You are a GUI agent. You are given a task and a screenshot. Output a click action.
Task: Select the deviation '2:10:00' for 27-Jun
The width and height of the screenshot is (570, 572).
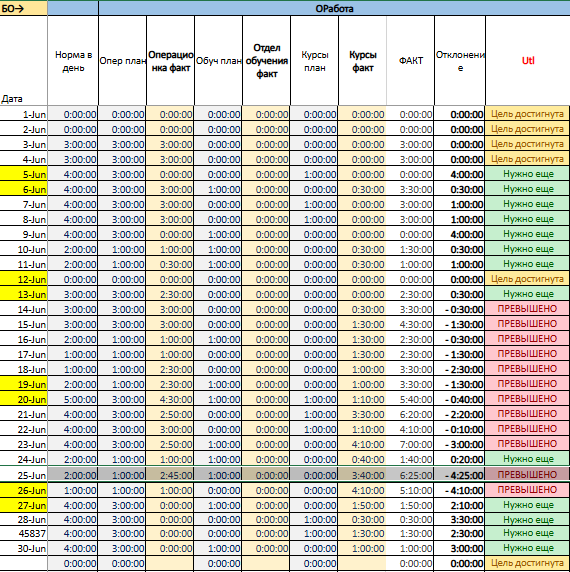pos(460,505)
